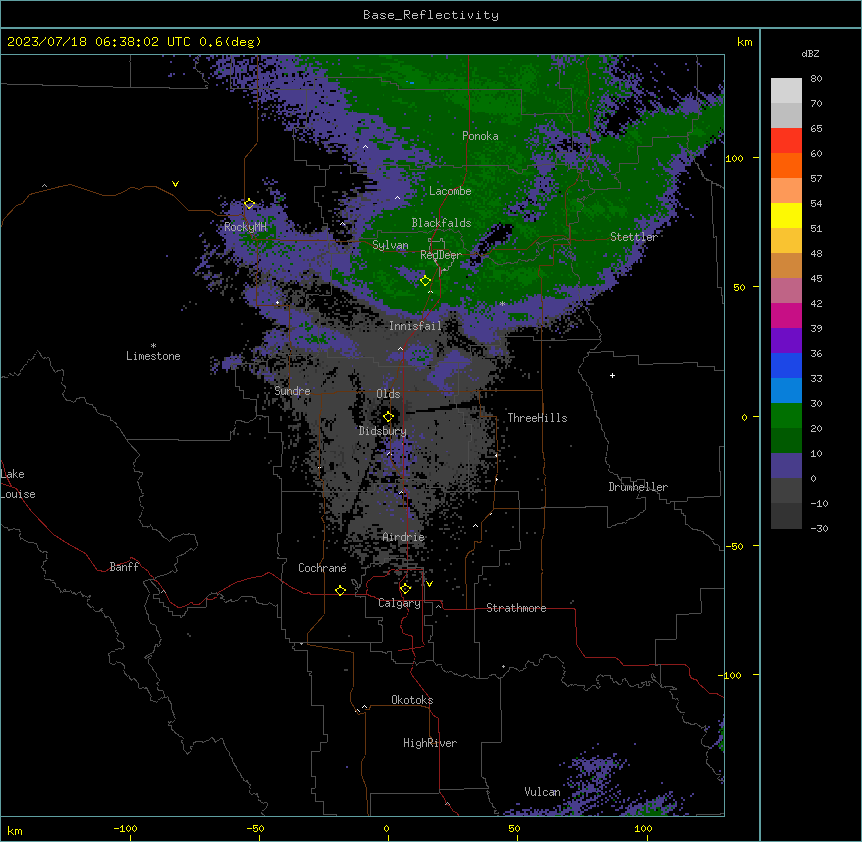Select the -30 value in the dBZ legend
Viewport: 862px width, 842px height.
pyautogui.click(x=819, y=529)
